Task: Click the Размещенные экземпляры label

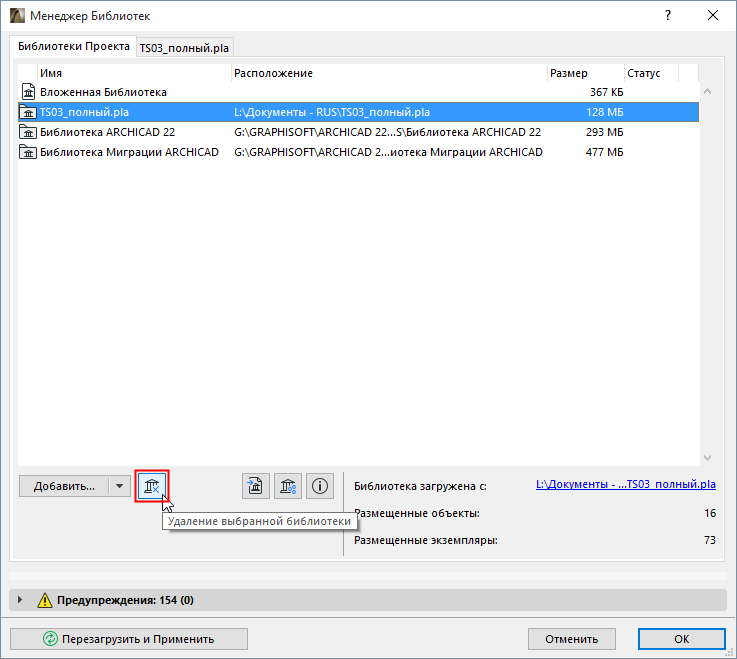Action: 426,541
